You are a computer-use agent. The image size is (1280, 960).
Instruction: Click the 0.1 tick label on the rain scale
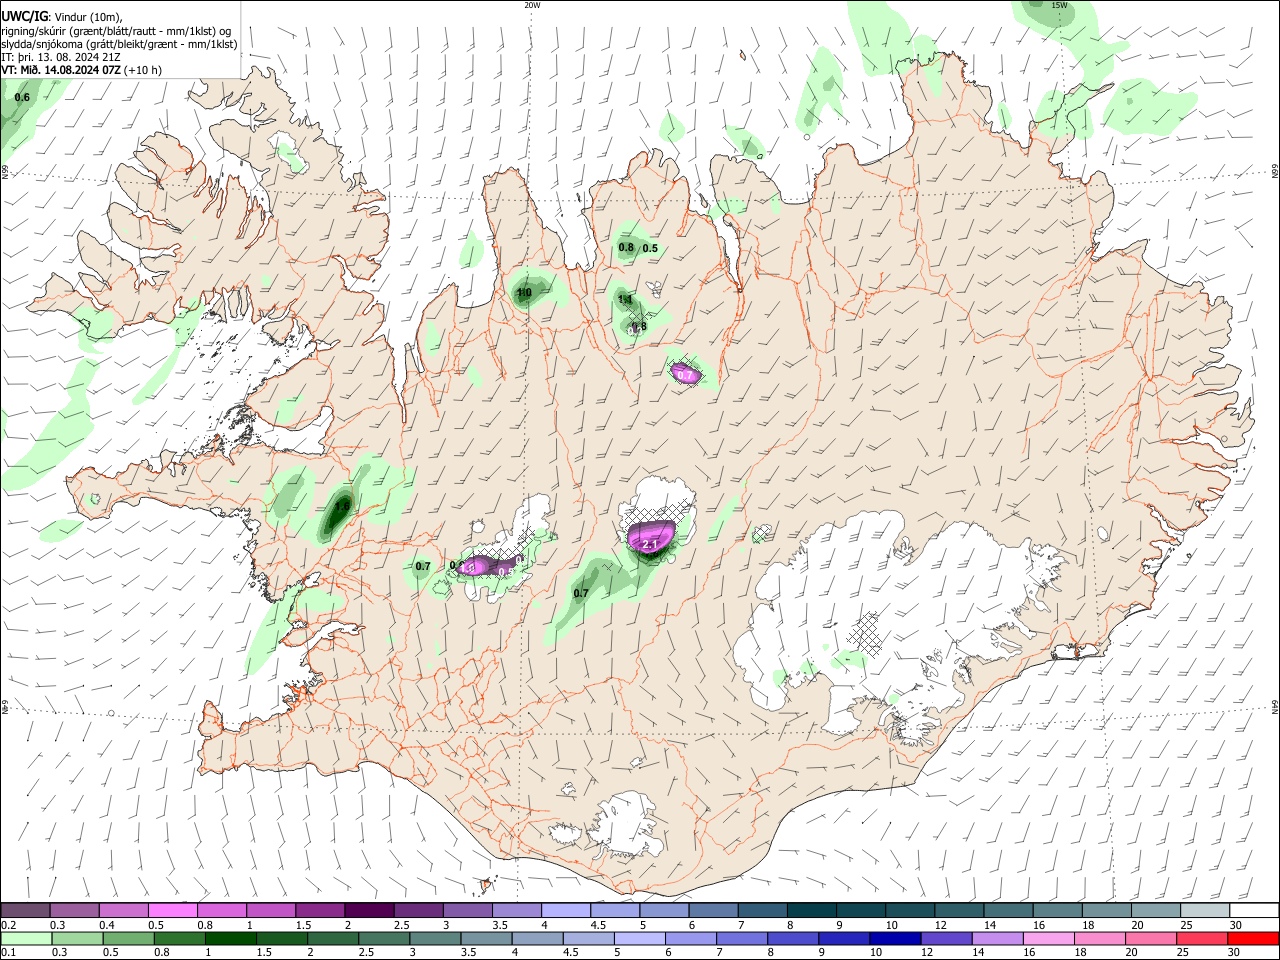[x=8, y=952]
